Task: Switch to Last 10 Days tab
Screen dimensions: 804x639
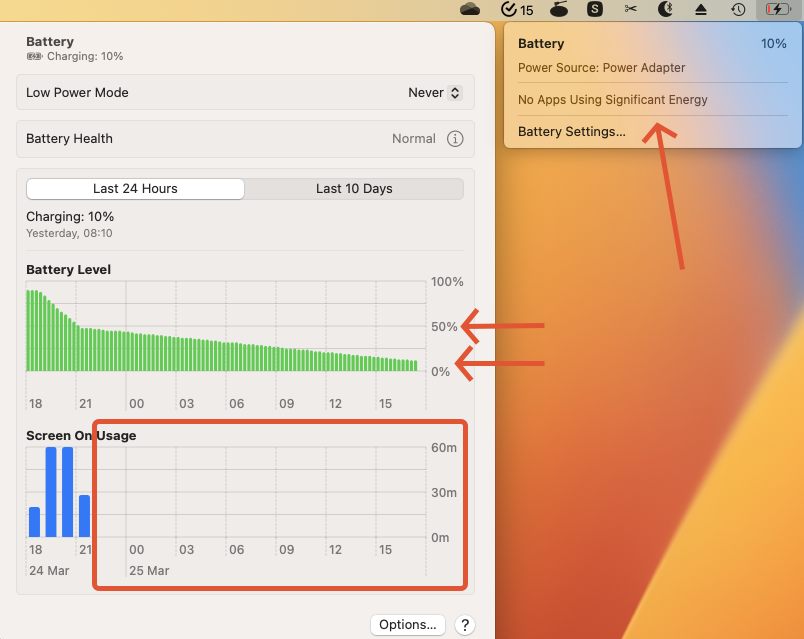Action: tap(354, 189)
